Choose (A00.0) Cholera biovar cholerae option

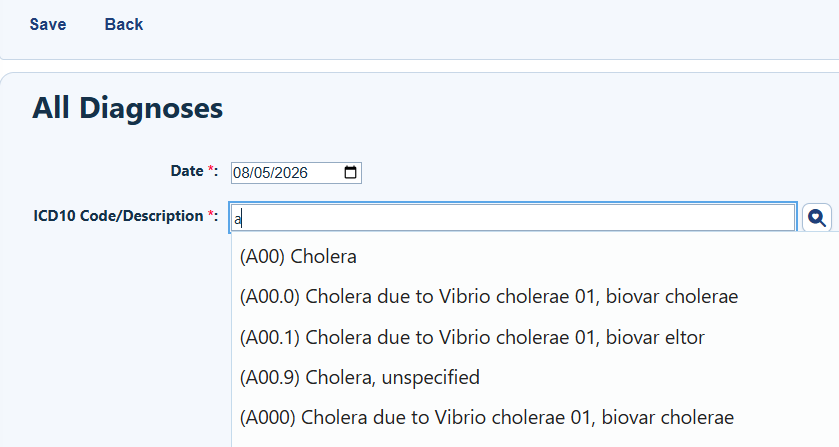click(489, 297)
